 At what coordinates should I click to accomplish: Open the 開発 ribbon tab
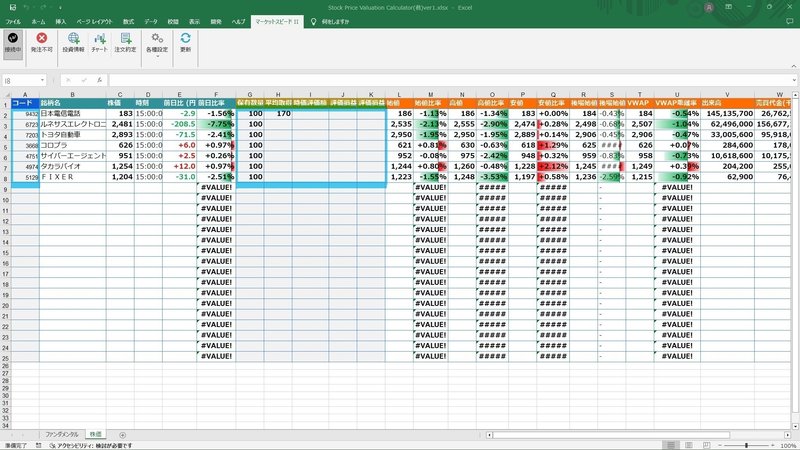[x=216, y=21]
